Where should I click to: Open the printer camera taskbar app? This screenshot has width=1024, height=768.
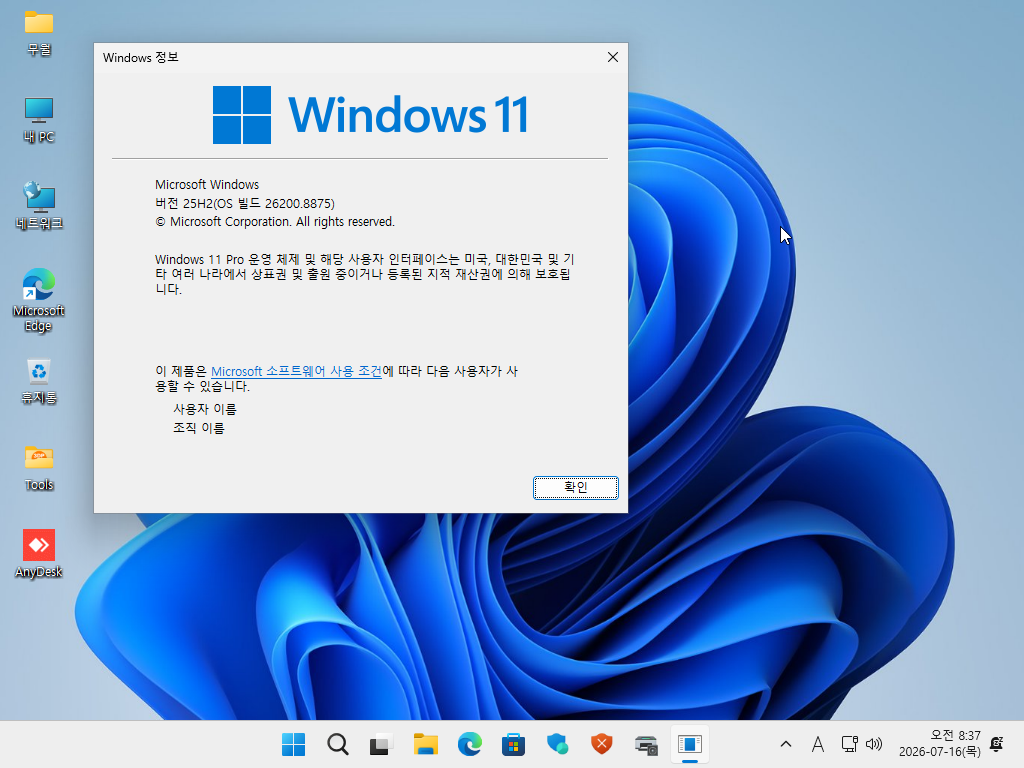pyautogui.click(x=646, y=744)
